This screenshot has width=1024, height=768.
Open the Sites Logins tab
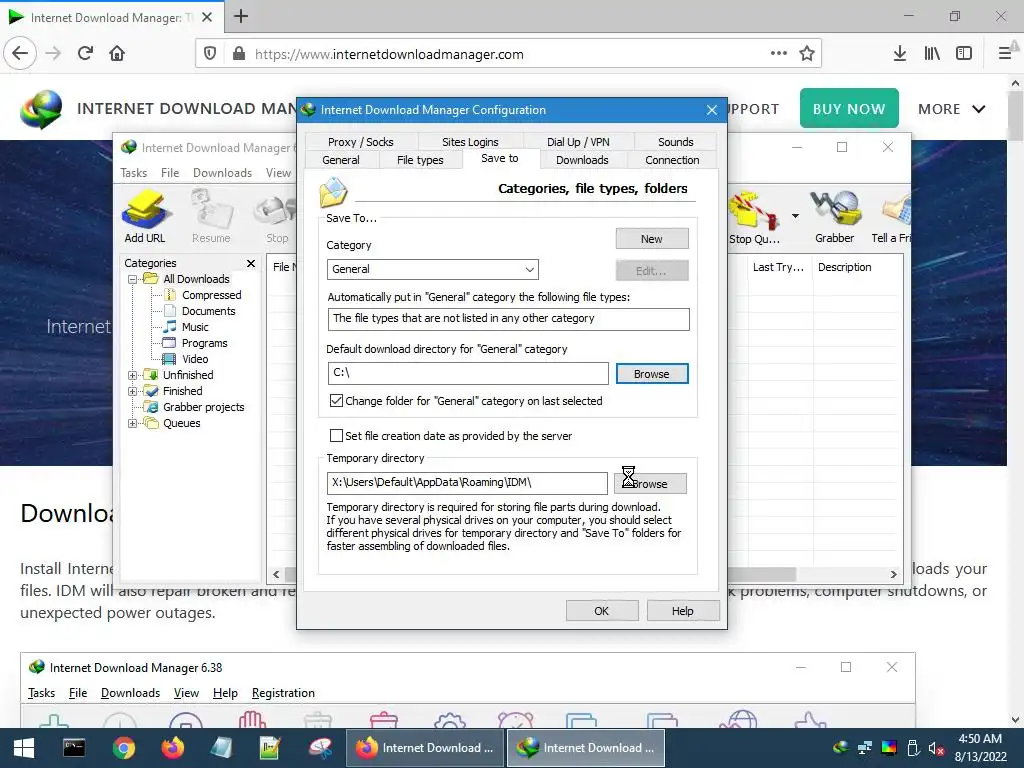pos(470,142)
